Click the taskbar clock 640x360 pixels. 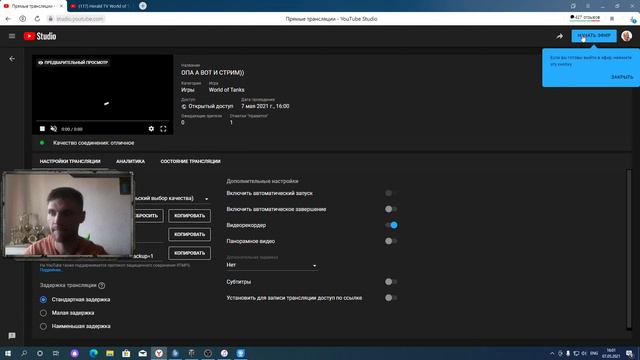click(611, 353)
